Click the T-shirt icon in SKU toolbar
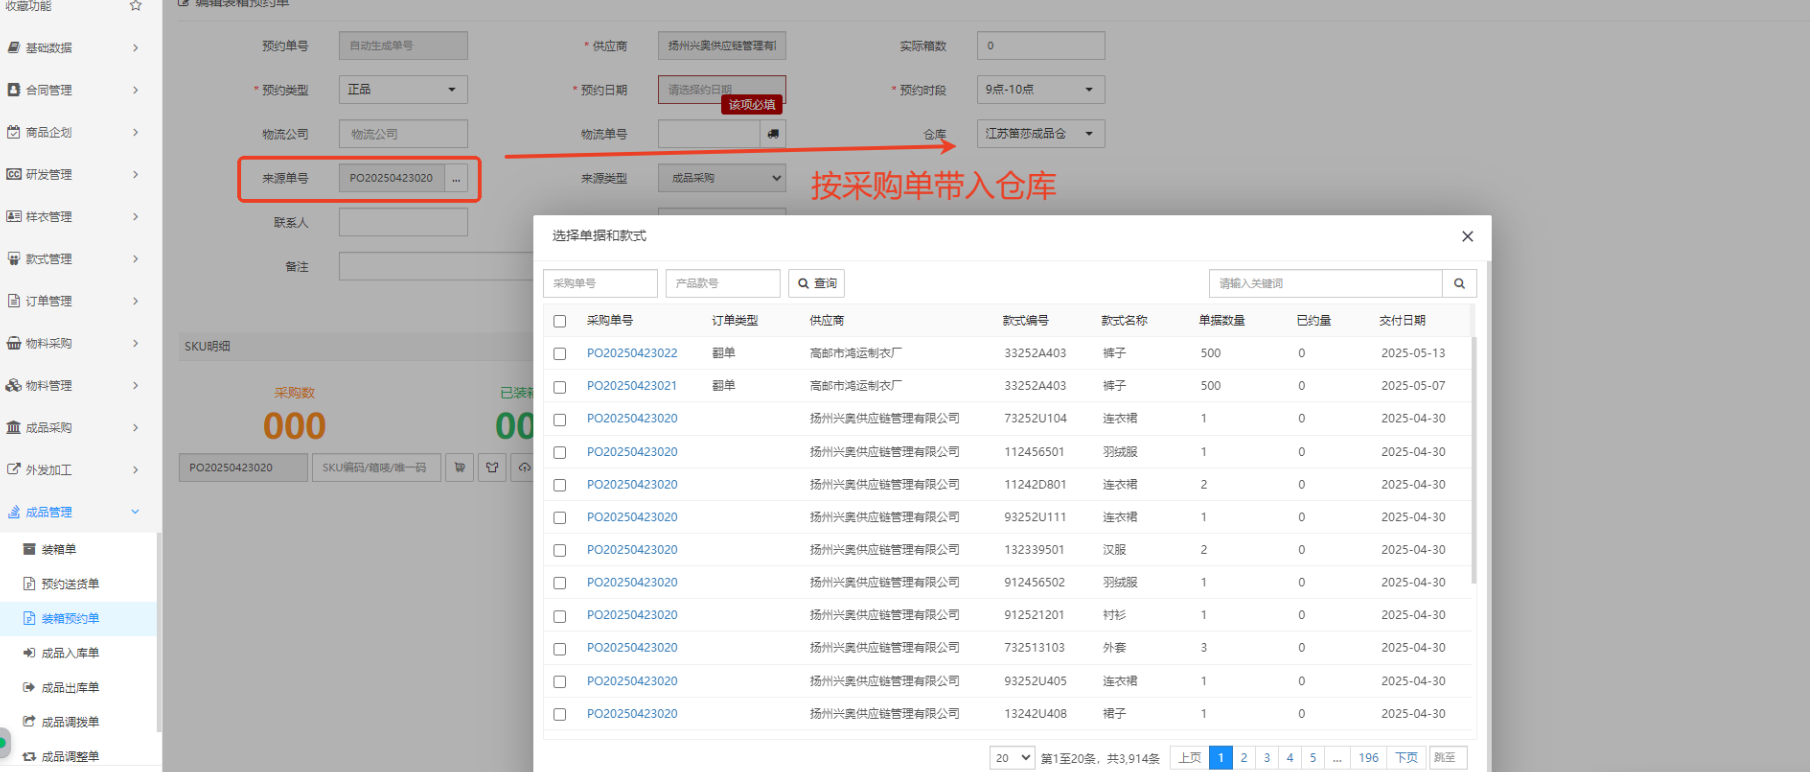The width and height of the screenshot is (1810, 772). [492, 468]
